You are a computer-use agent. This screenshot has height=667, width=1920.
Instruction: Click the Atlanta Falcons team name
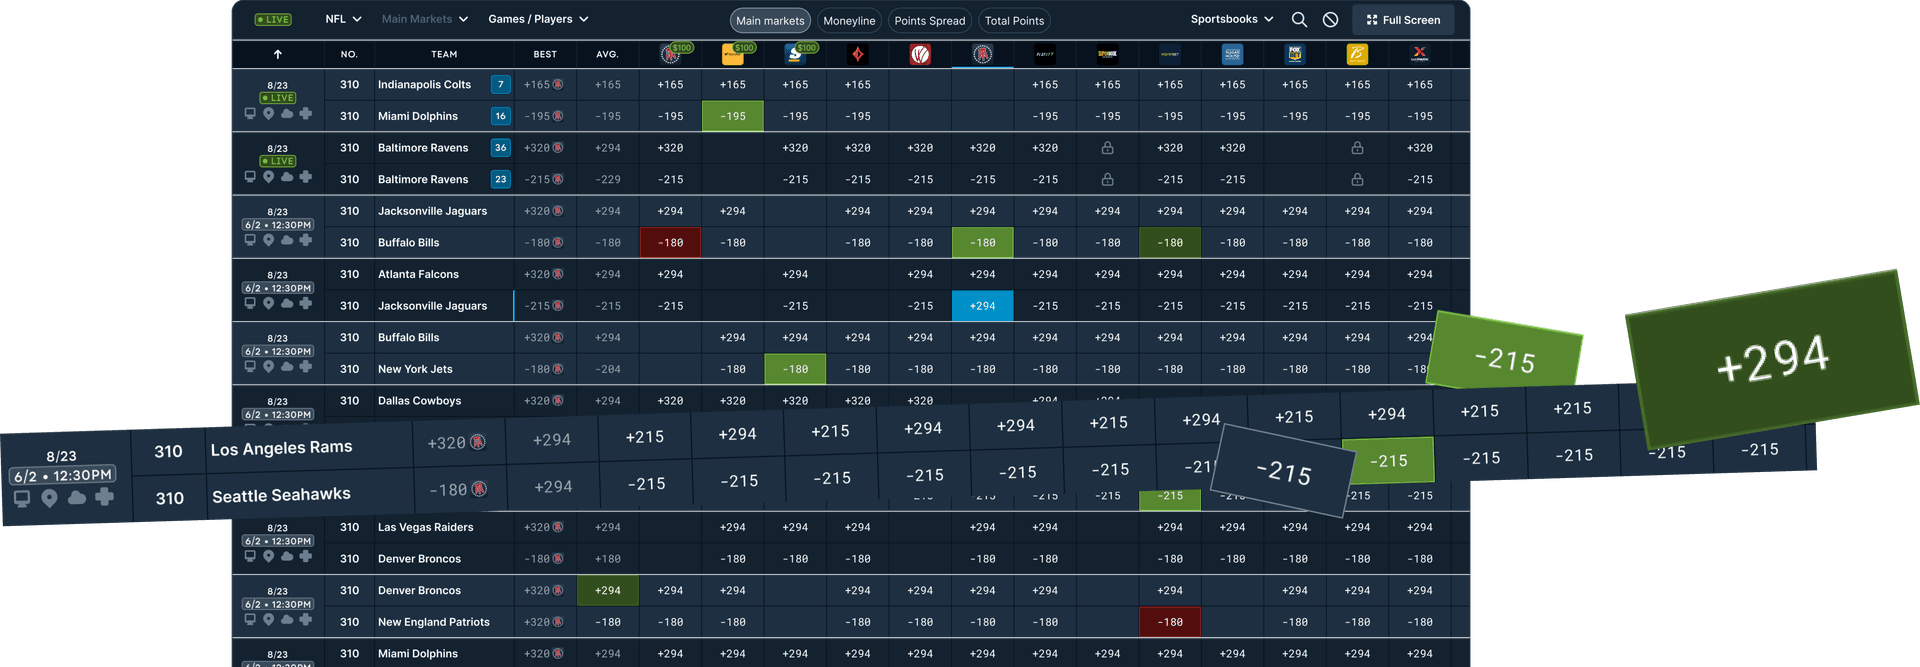click(x=418, y=274)
